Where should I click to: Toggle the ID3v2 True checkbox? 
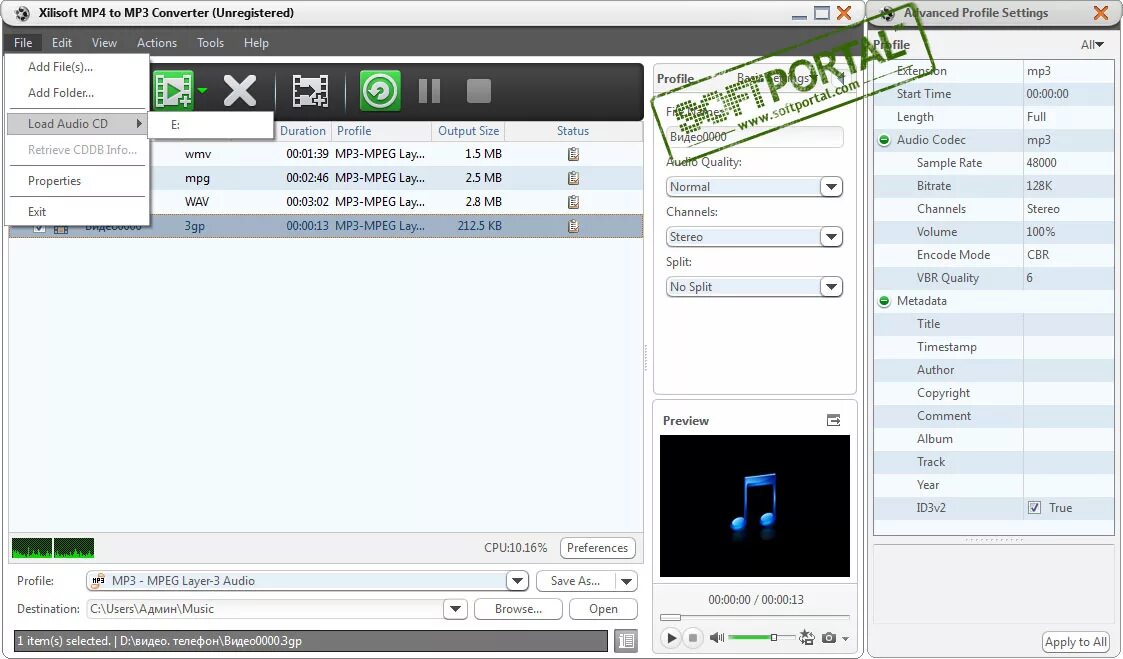(1034, 508)
